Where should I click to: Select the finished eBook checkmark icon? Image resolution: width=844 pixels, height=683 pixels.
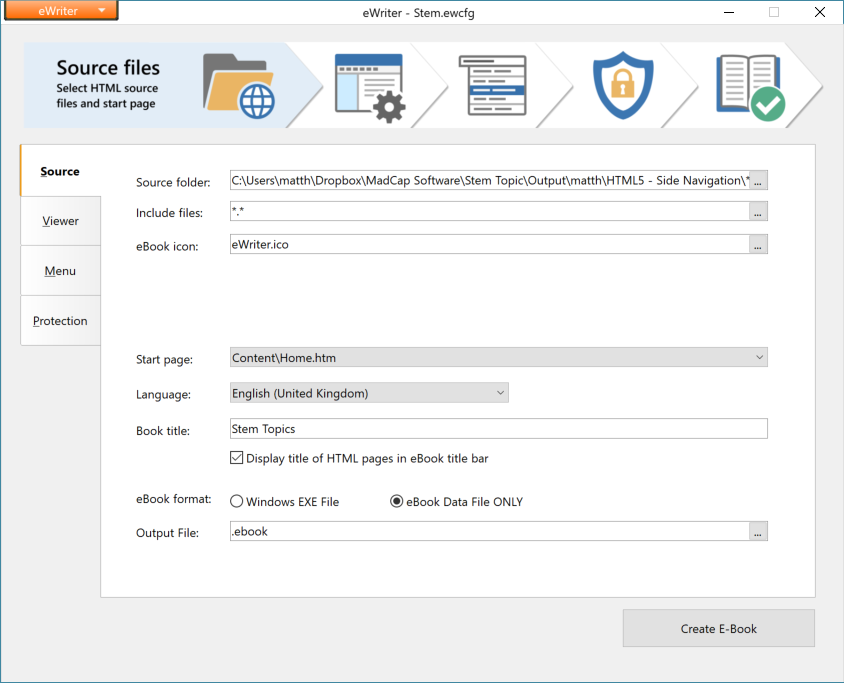click(749, 85)
